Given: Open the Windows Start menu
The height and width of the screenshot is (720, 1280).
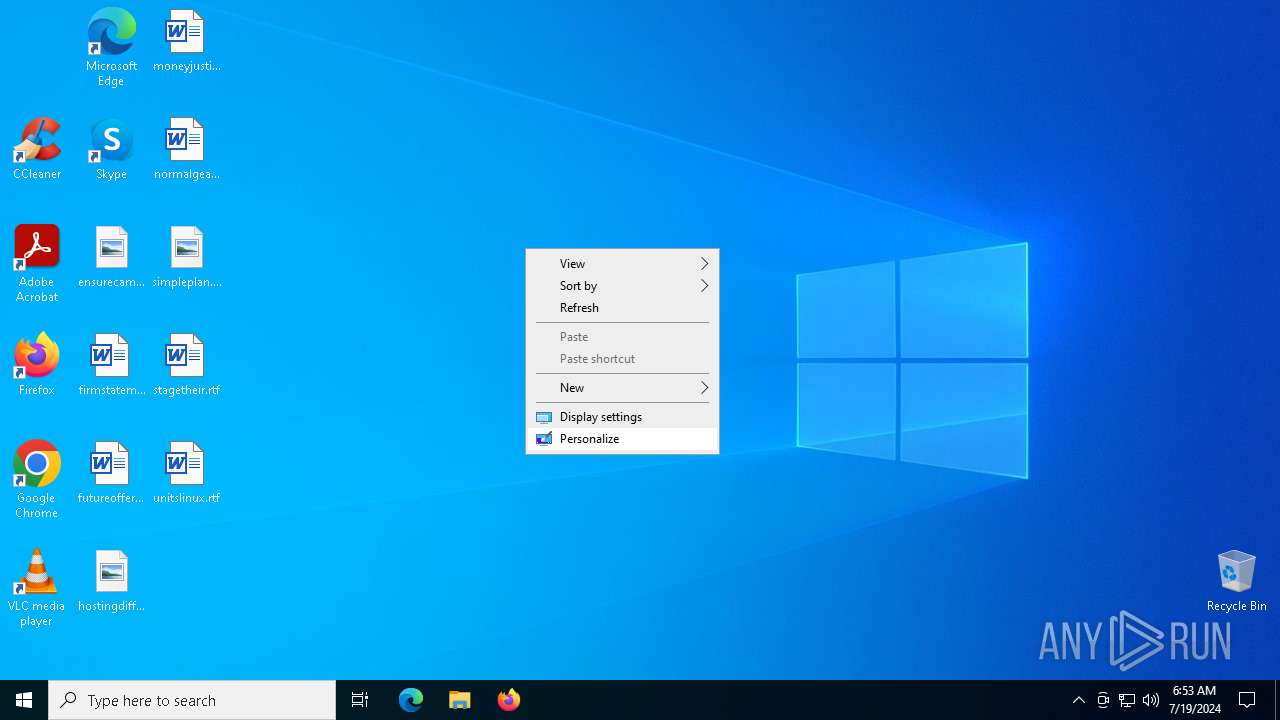Looking at the screenshot, I should point(24,700).
